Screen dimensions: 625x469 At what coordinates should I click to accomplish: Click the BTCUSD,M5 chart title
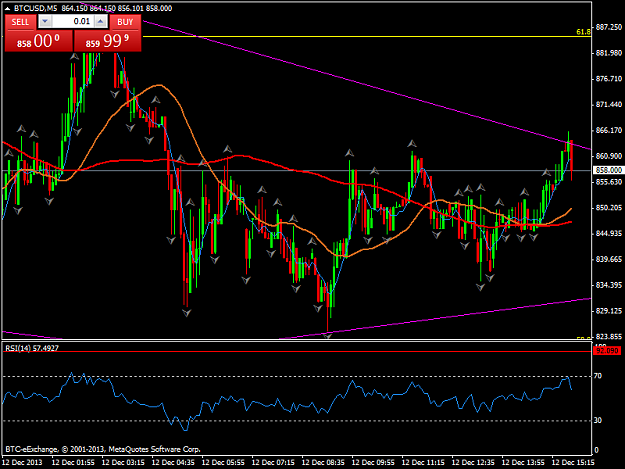click(35, 8)
